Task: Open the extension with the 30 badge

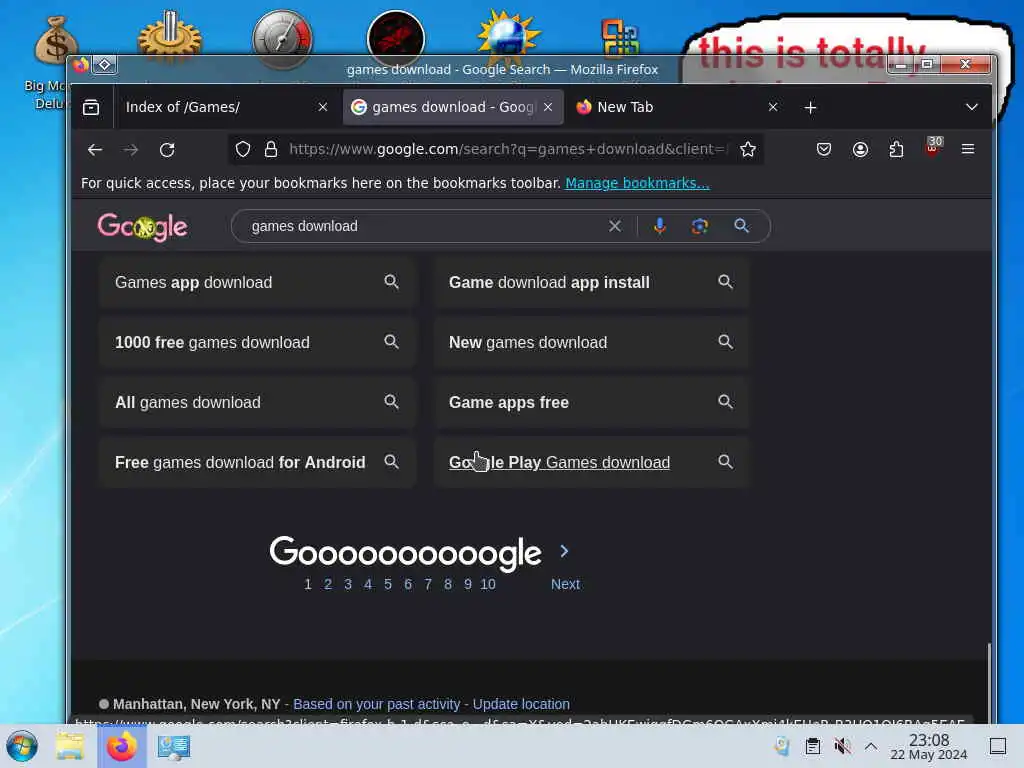Action: 933,147
